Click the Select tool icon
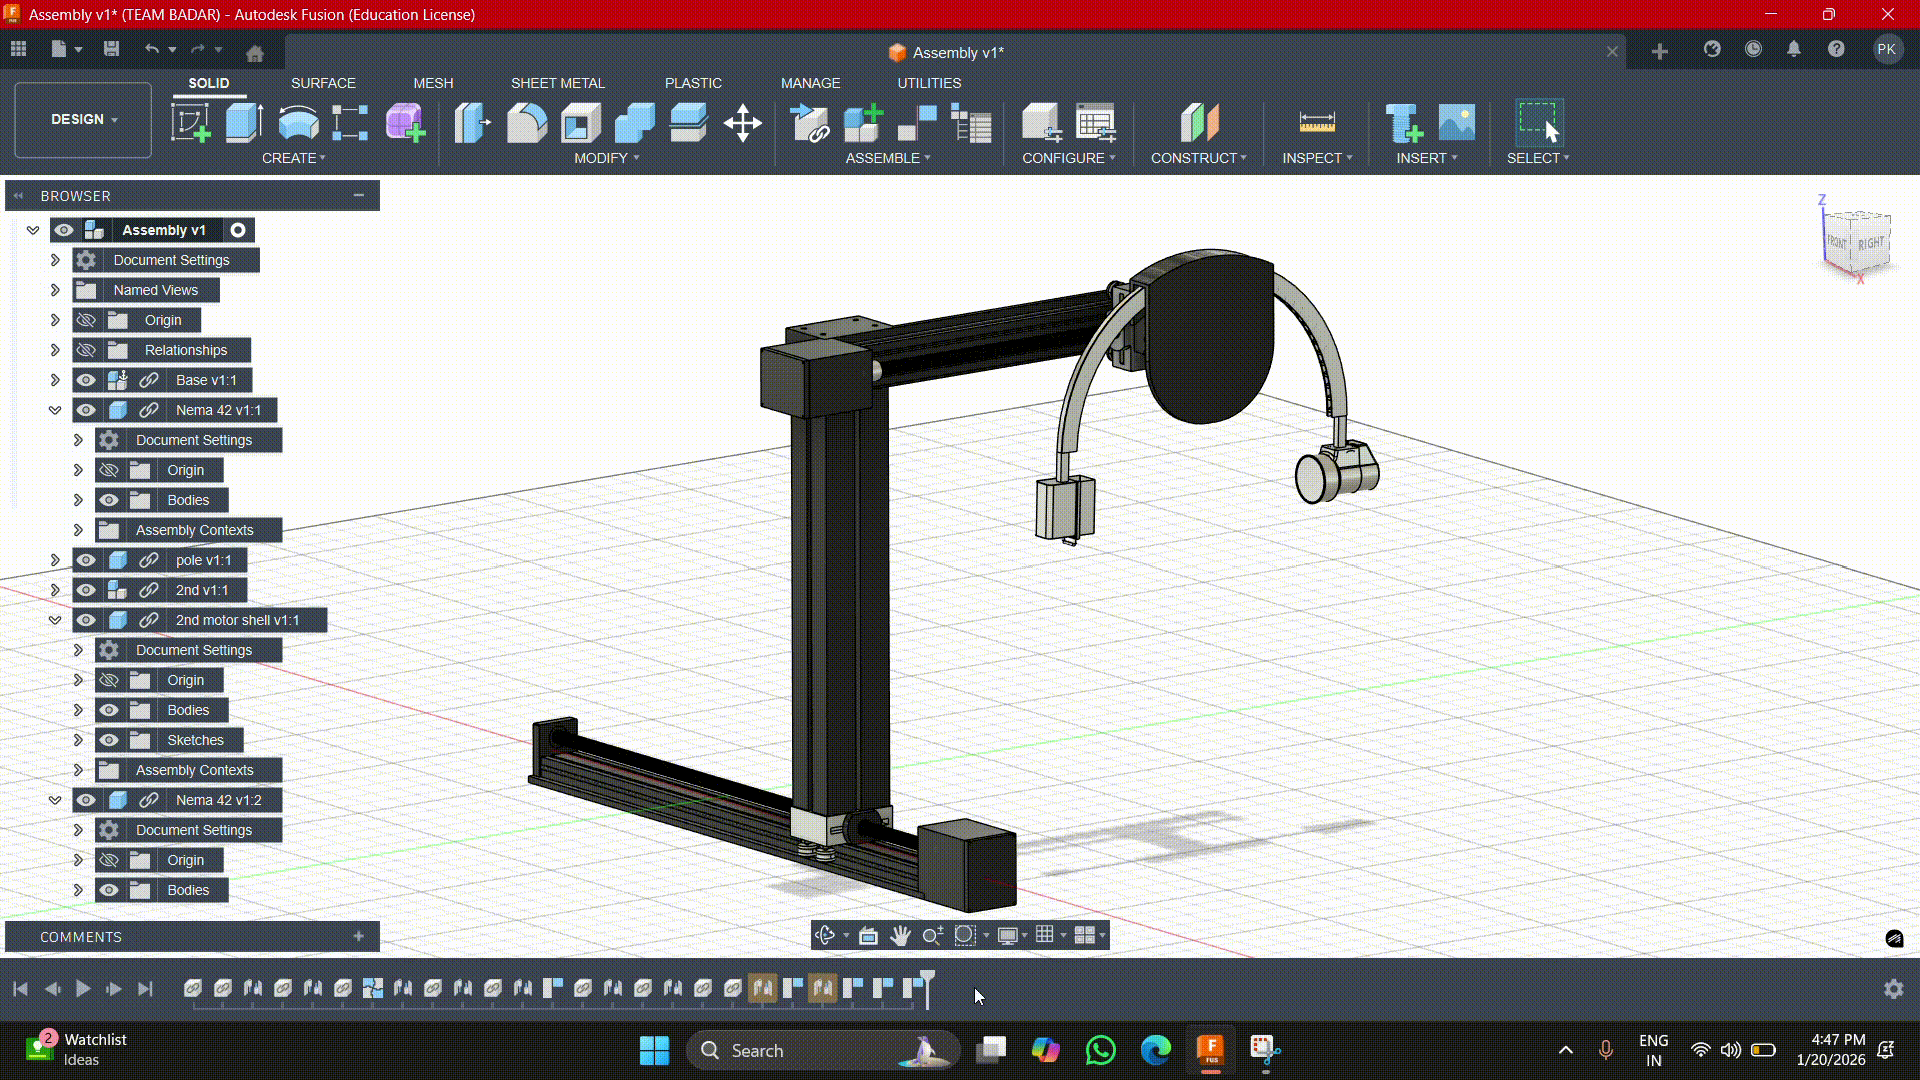 1538,123
